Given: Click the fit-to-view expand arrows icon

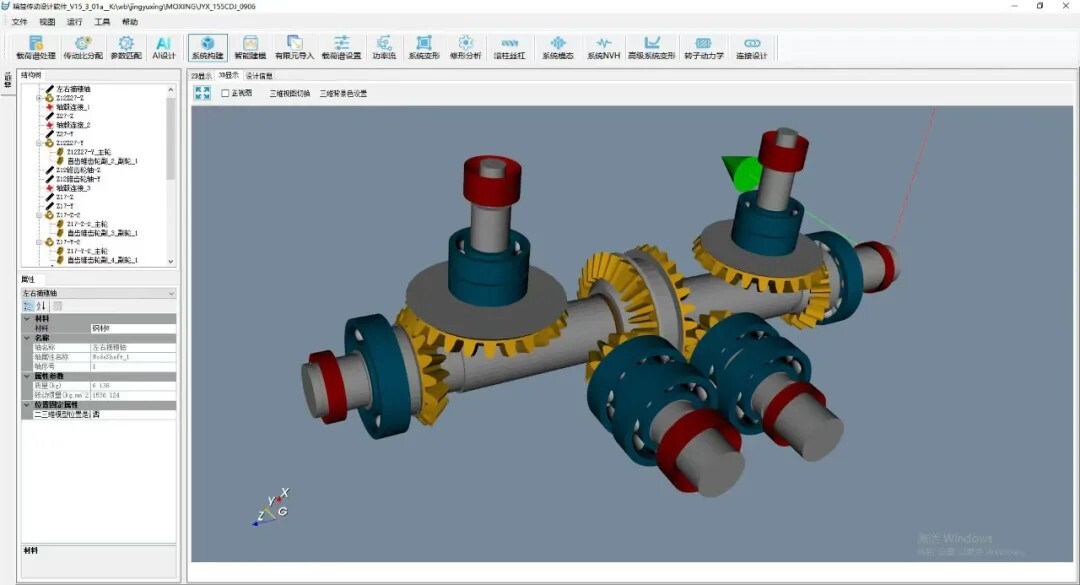Looking at the screenshot, I should [x=203, y=93].
